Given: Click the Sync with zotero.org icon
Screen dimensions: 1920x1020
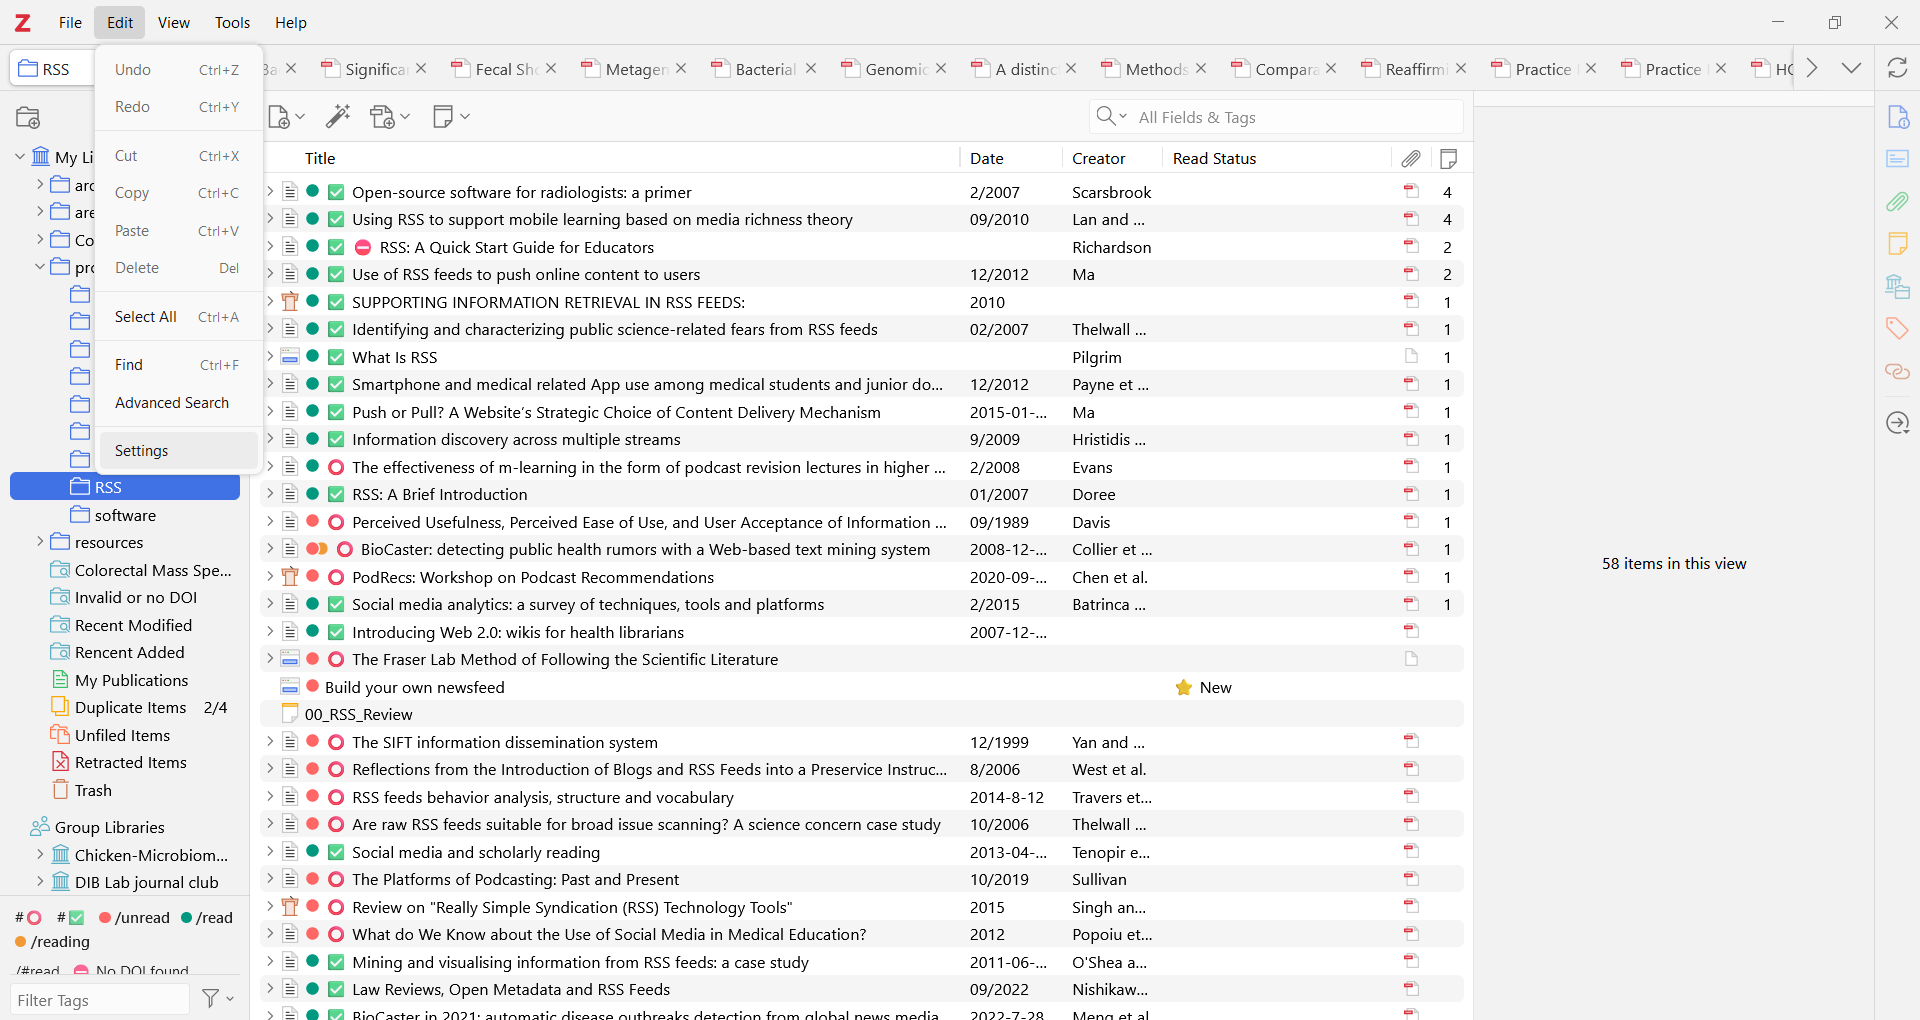Looking at the screenshot, I should 1897,68.
